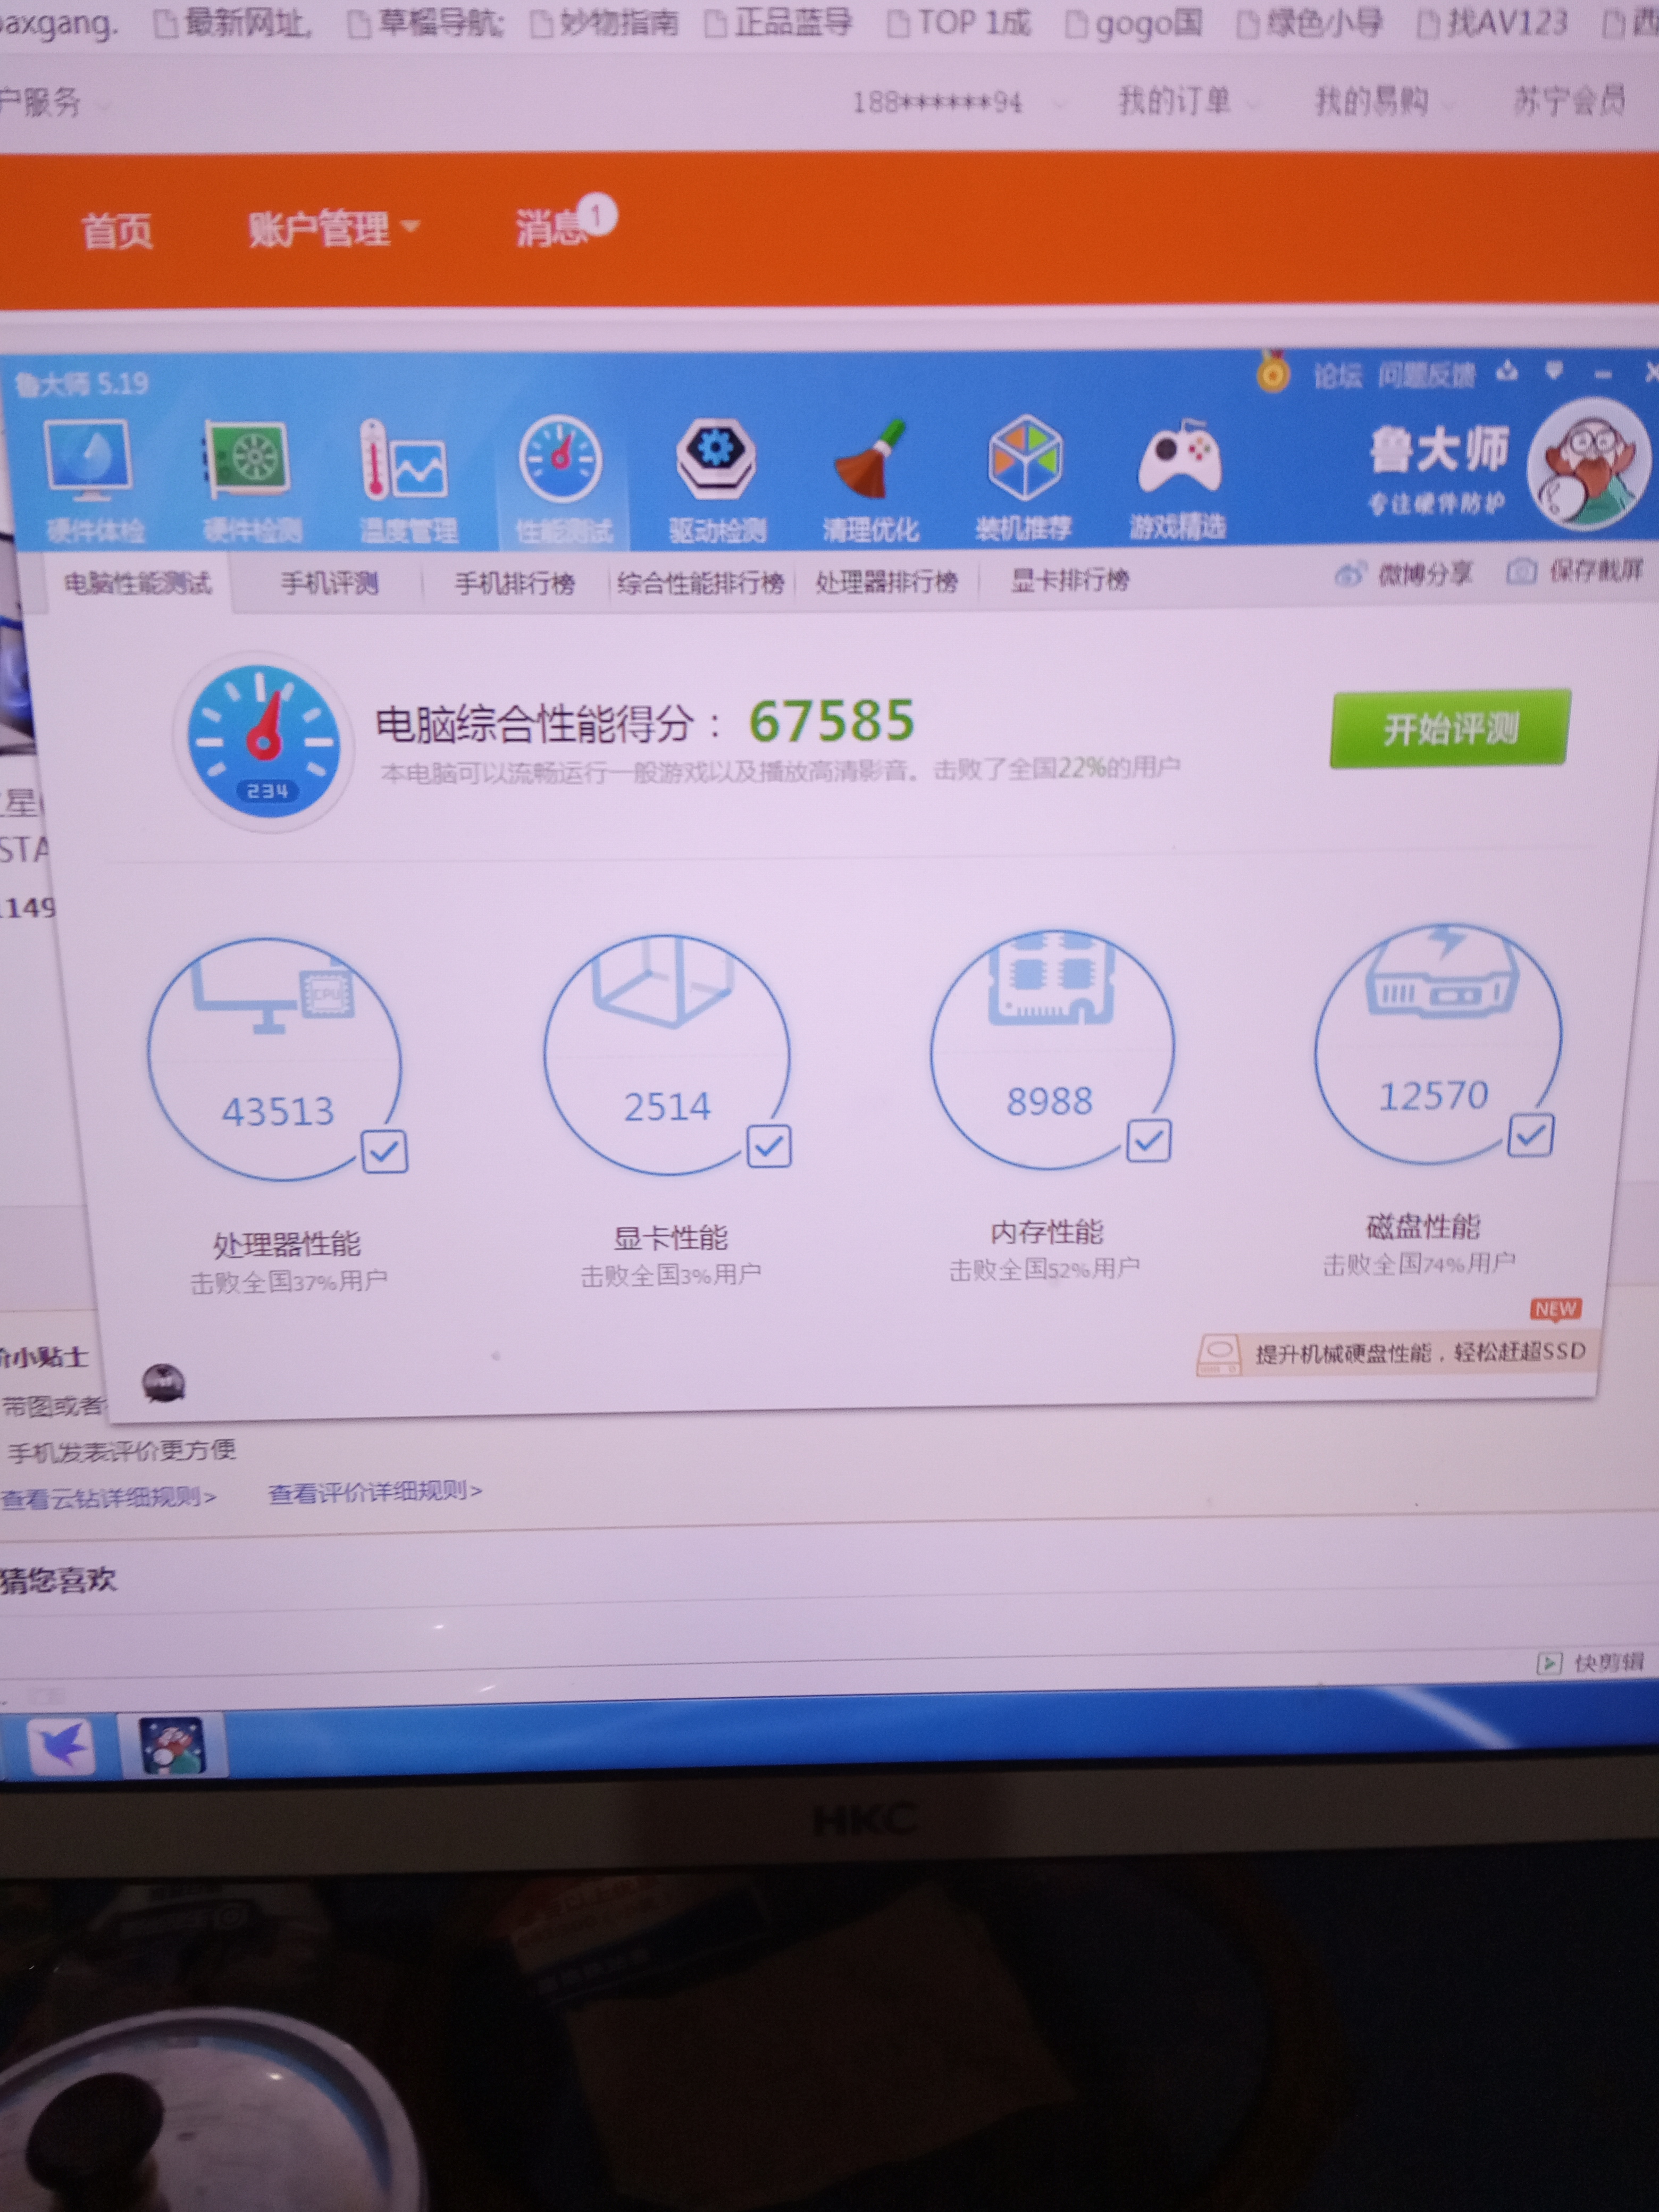Switch to 综合性能排行榜 tab
Viewport: 1659px width, 2212px height.
point(700,583)
